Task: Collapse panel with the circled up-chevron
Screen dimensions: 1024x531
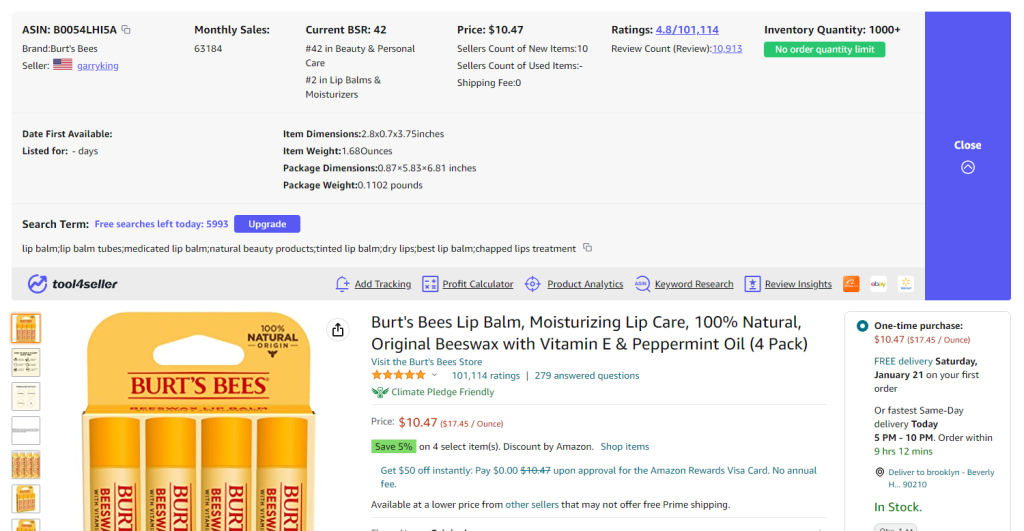Action: tap(968, 167)
